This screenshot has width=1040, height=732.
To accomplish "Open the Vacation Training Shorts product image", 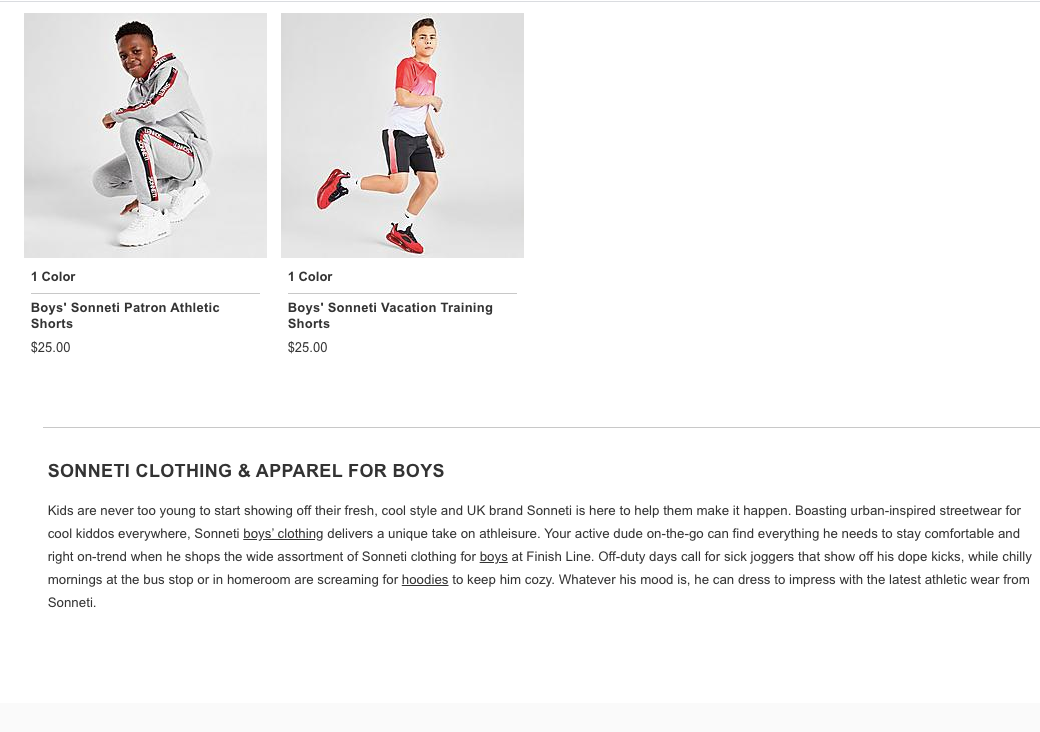I will (402, 135).
